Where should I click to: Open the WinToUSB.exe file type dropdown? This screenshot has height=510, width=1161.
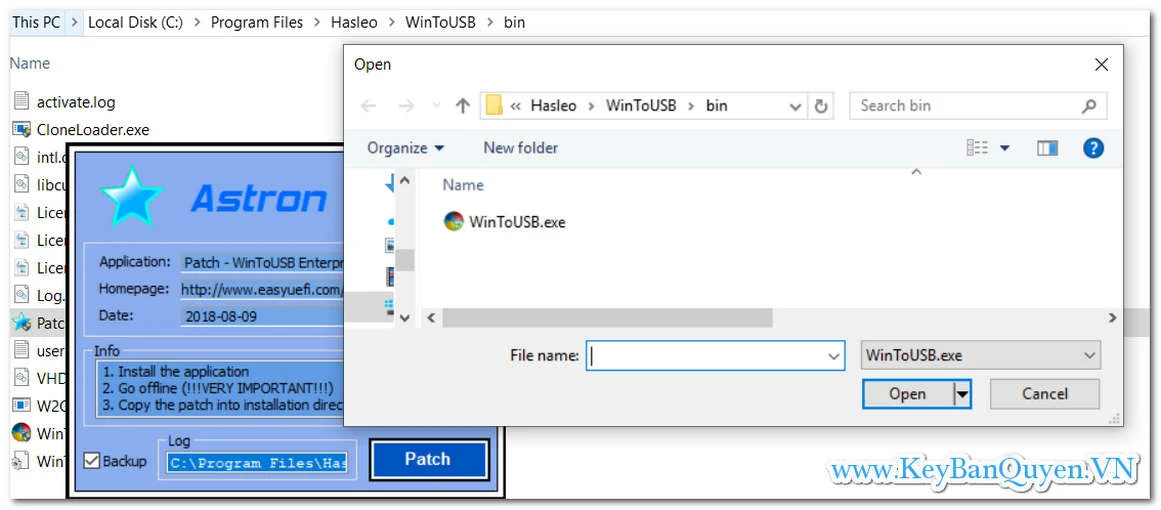click(x=981, y=355)
